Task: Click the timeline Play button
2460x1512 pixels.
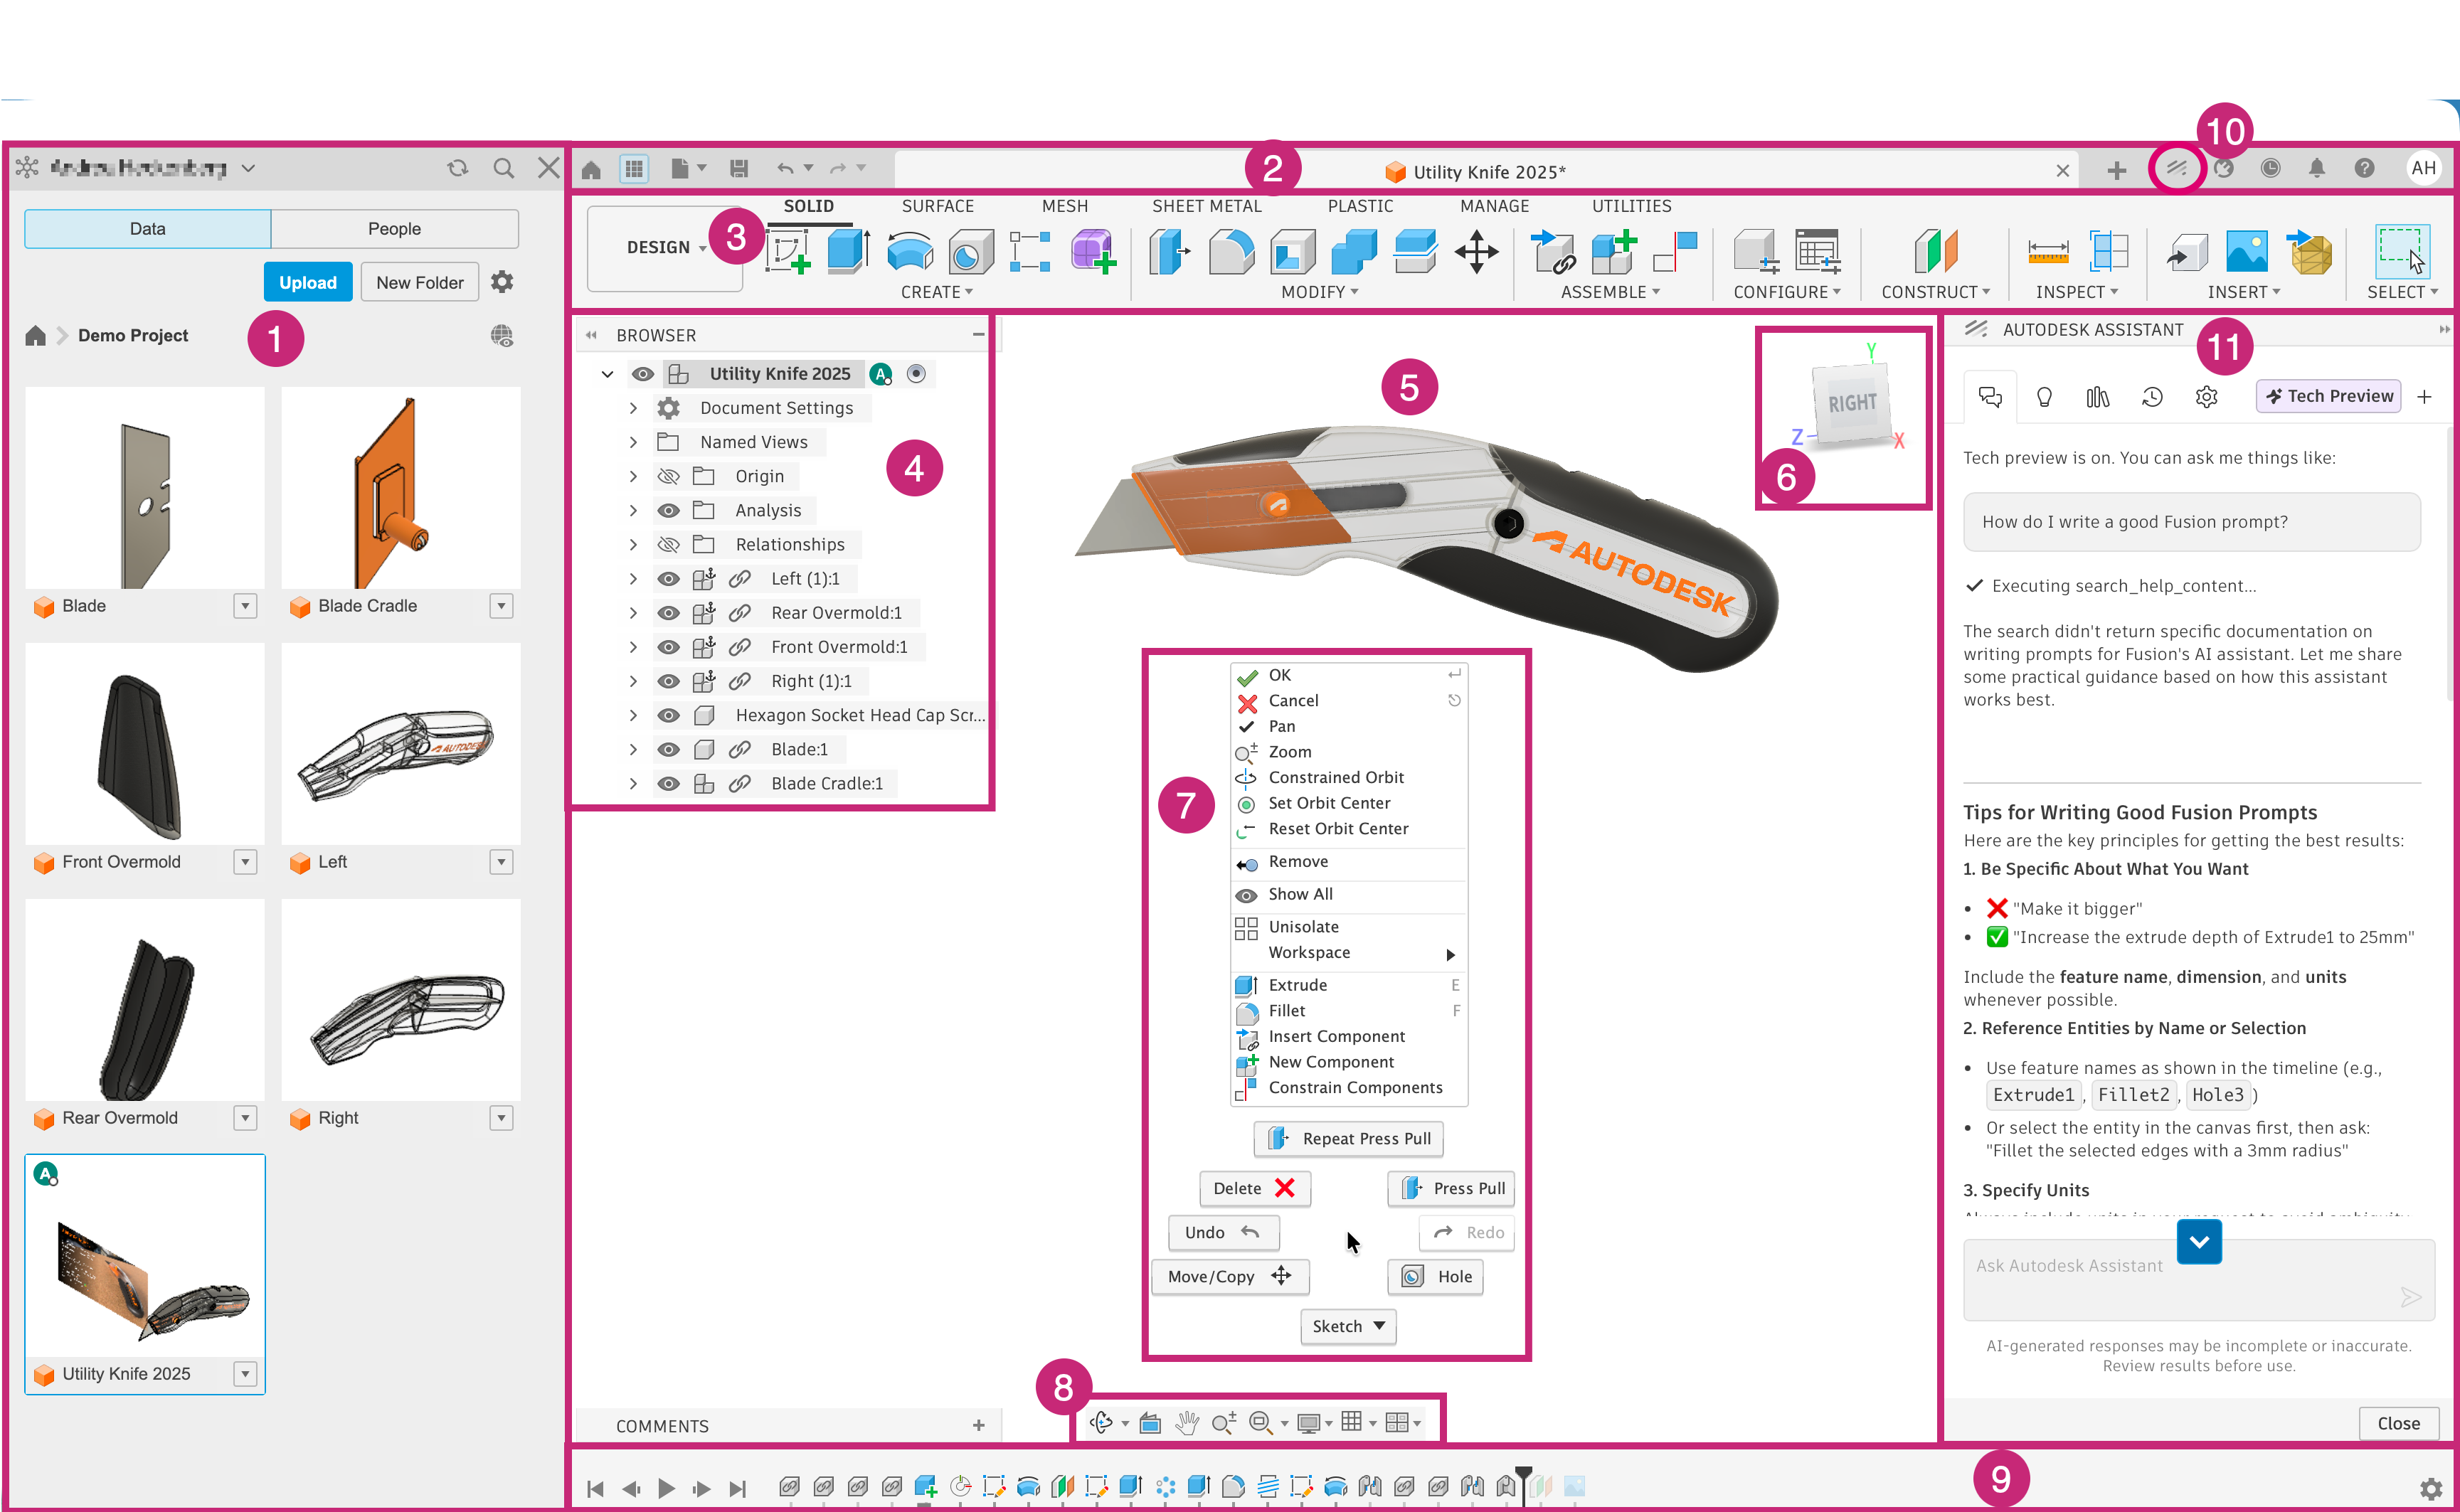Action: tap(666, 1488)
